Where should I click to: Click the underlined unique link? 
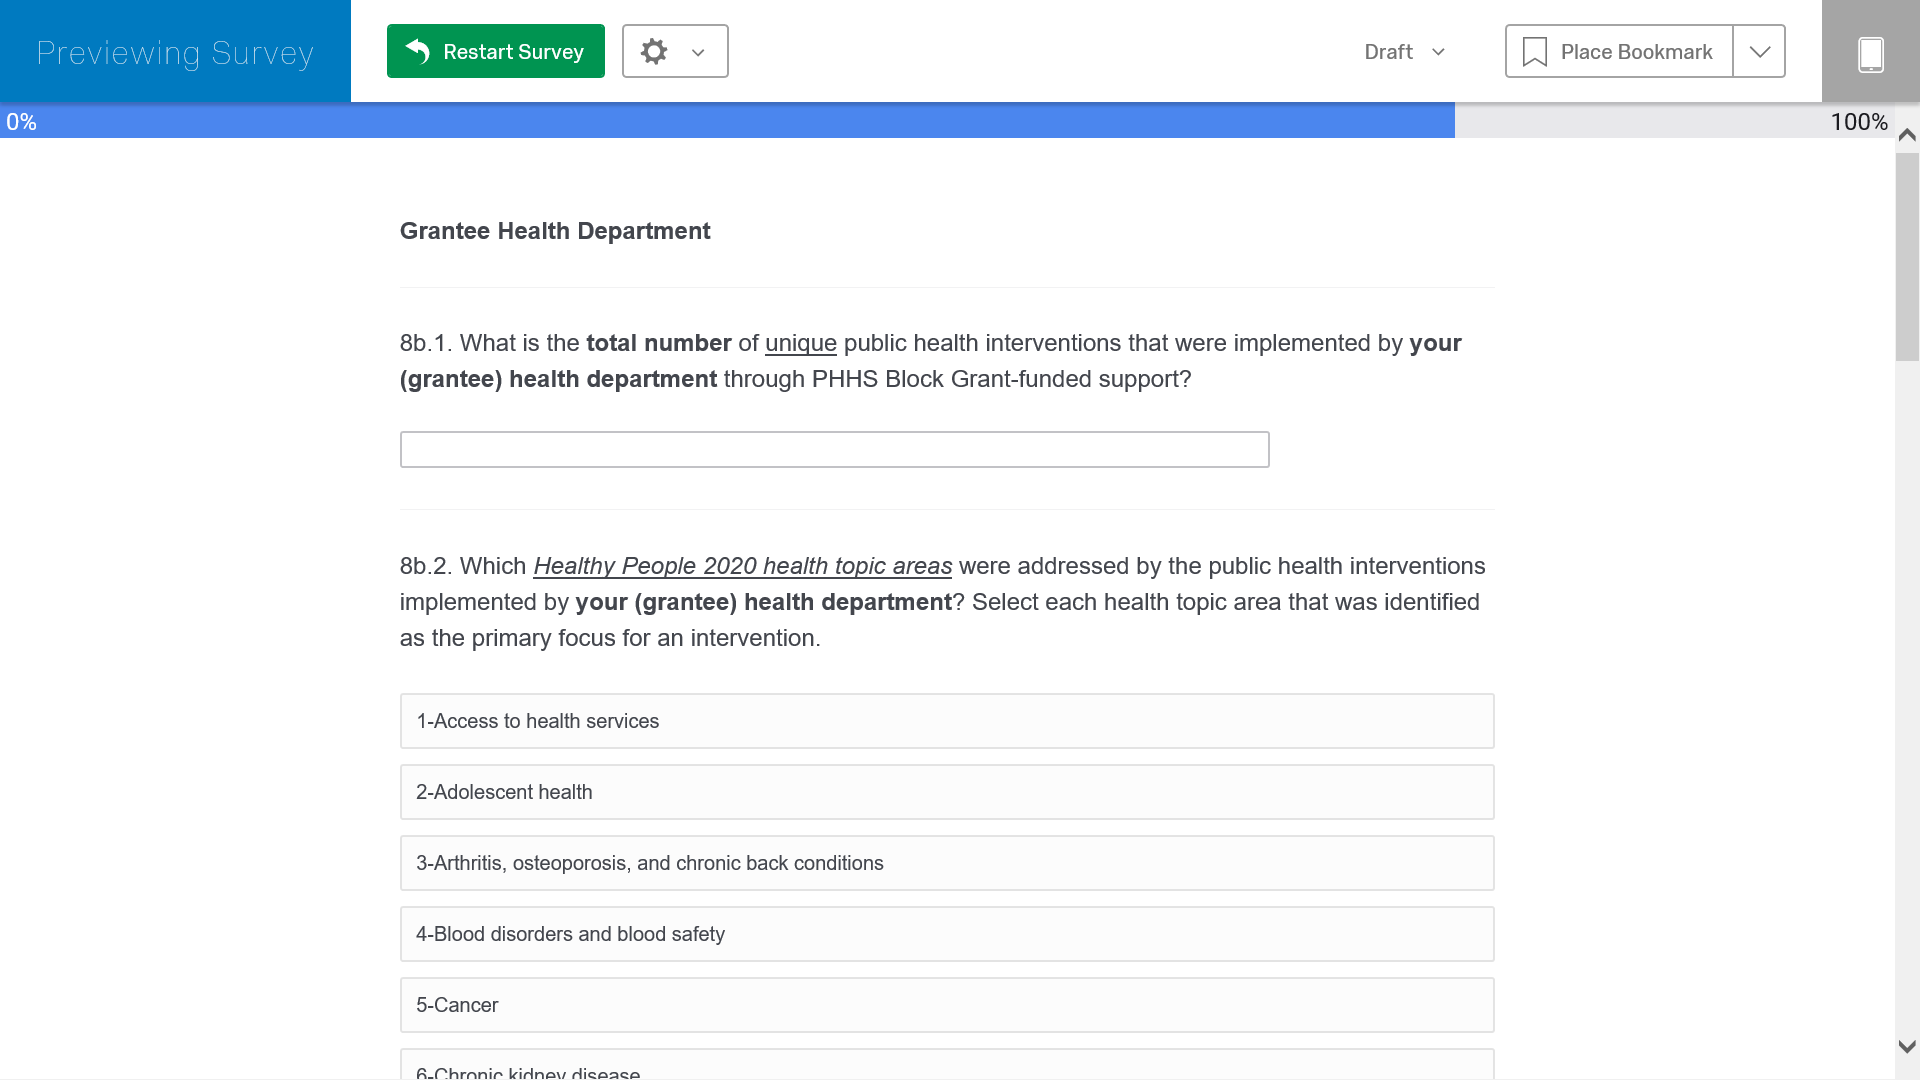(x=800, y=343)
